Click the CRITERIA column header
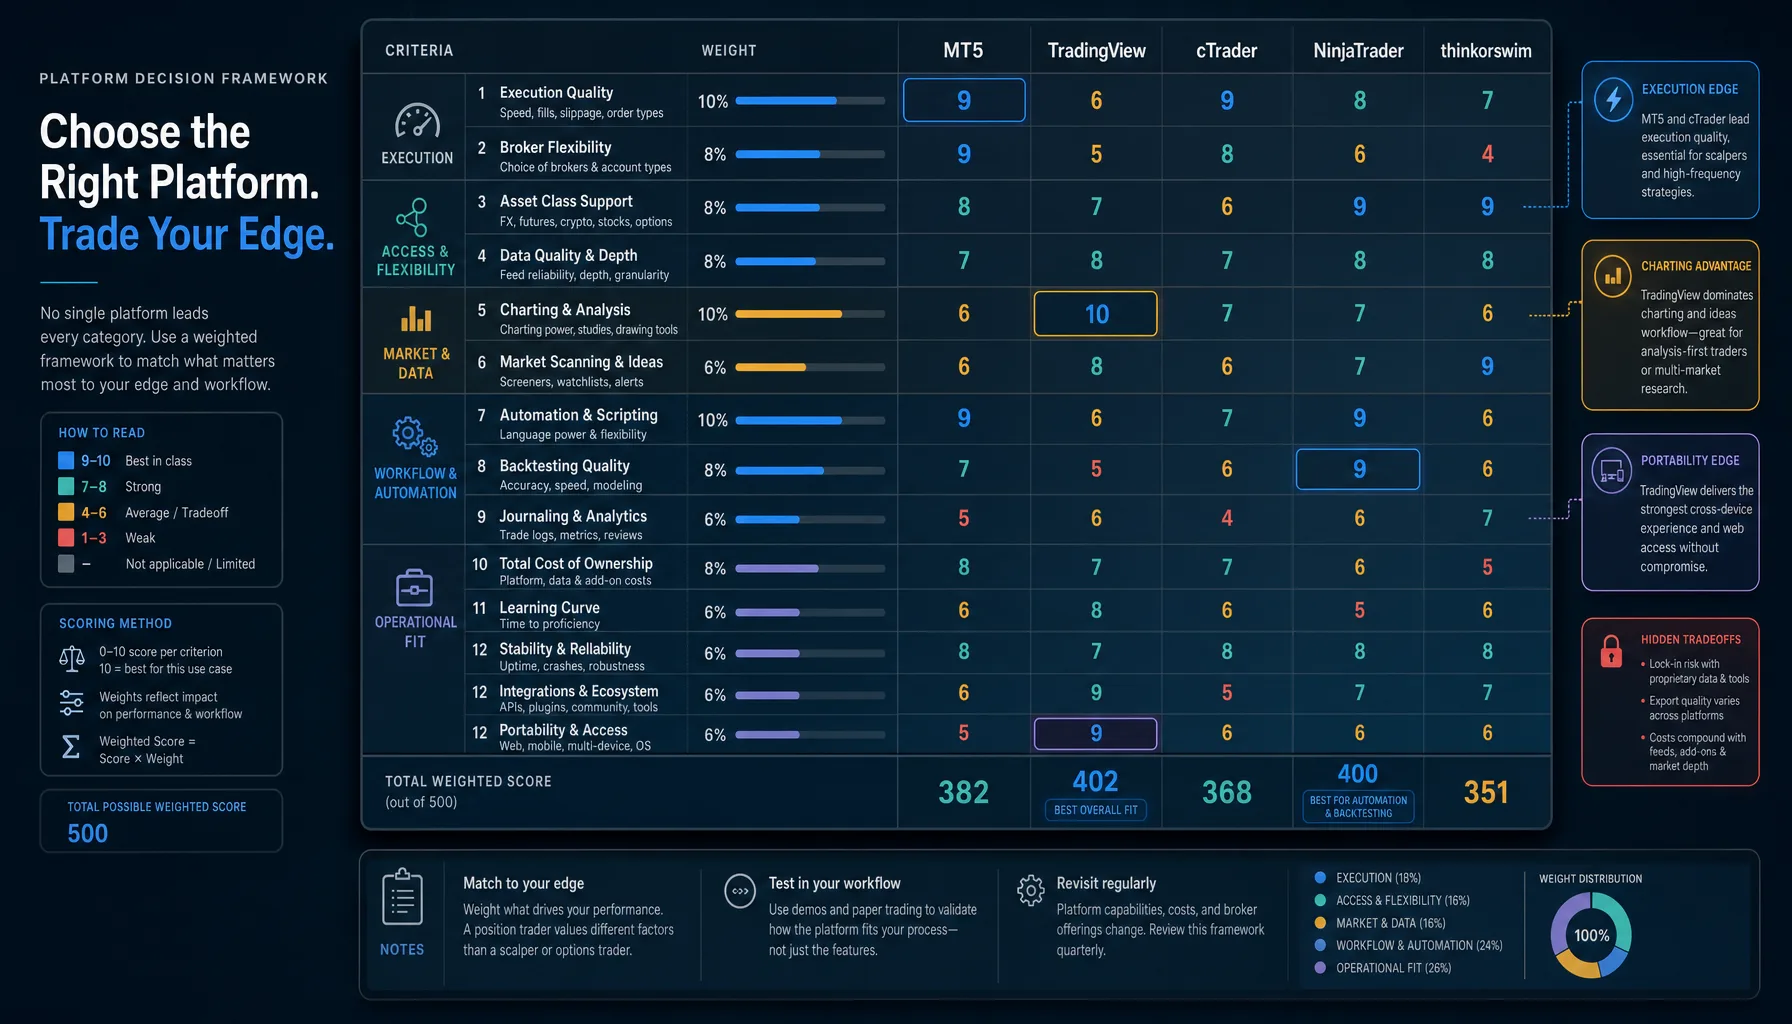Screen dimensions: 1792x1024 pyautogui.click(x=419, y=50)
